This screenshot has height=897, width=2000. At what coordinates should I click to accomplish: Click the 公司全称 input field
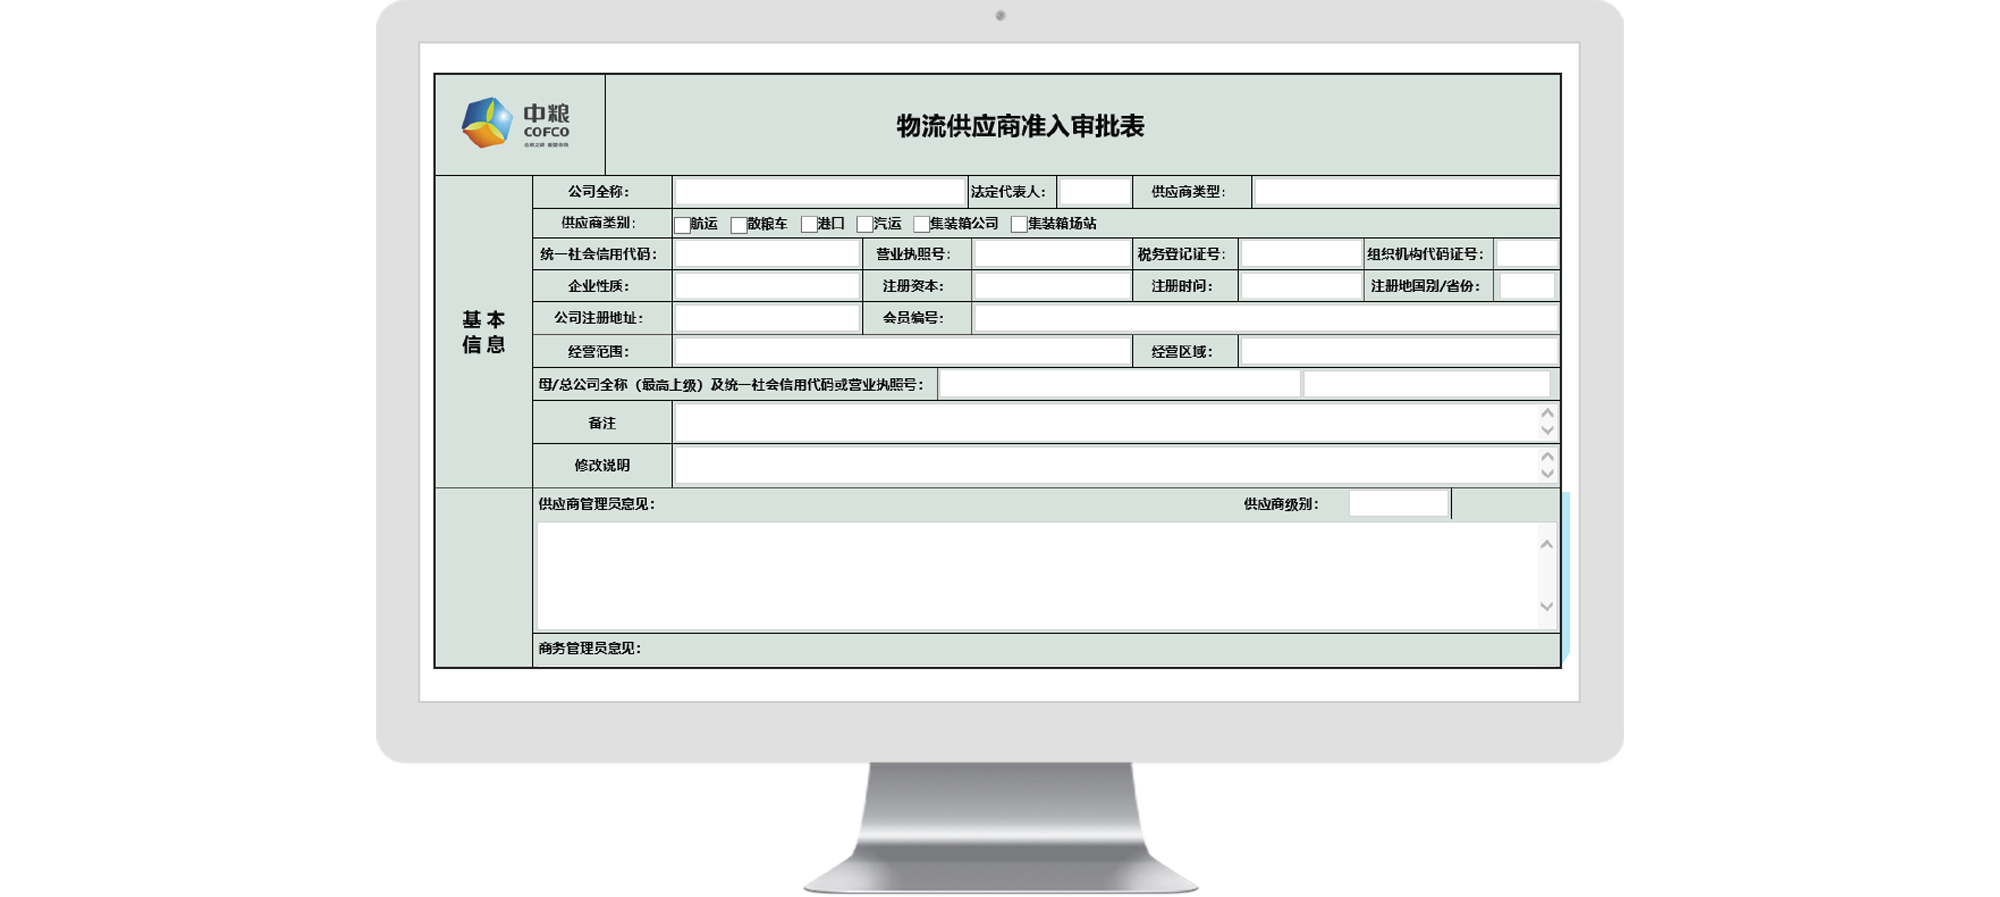[819, 192]
